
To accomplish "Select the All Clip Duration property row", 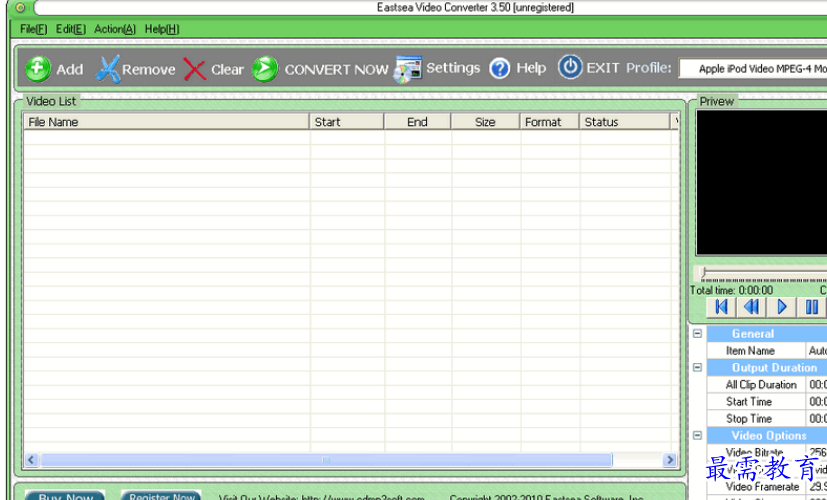I will coord(767,384).
